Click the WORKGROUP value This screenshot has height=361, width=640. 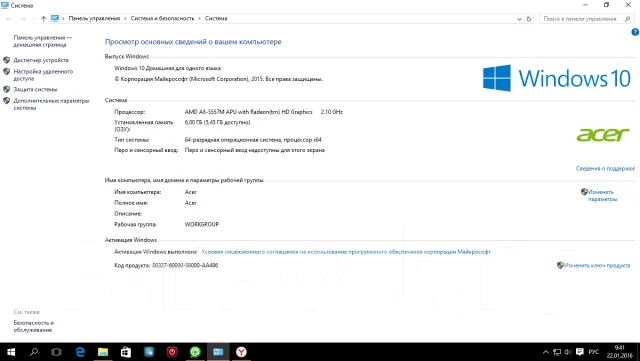[202, 224]
